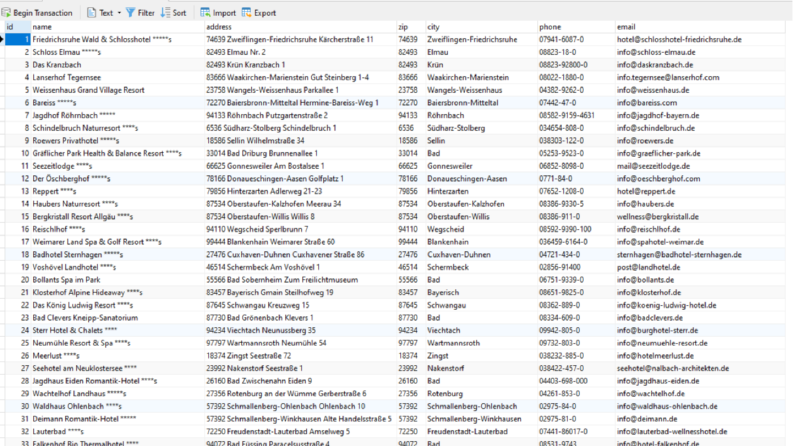Image resolution: width=793 pixels, height=446 pixels.
Task: Click the Export label in toolbar
Action: tap(265, 13)
